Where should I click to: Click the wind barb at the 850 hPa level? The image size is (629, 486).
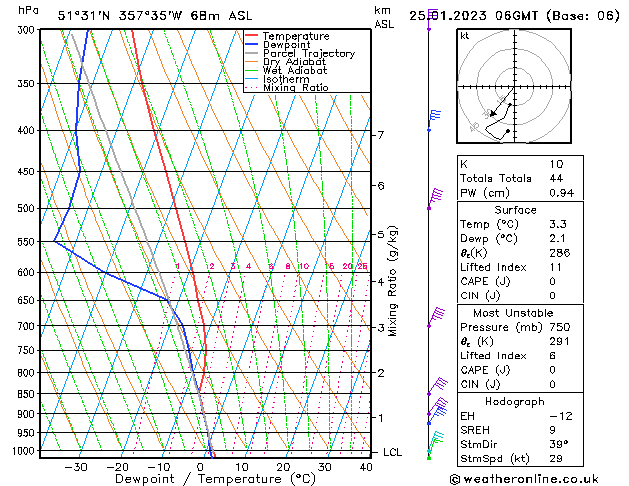click(x=437, y=386)
